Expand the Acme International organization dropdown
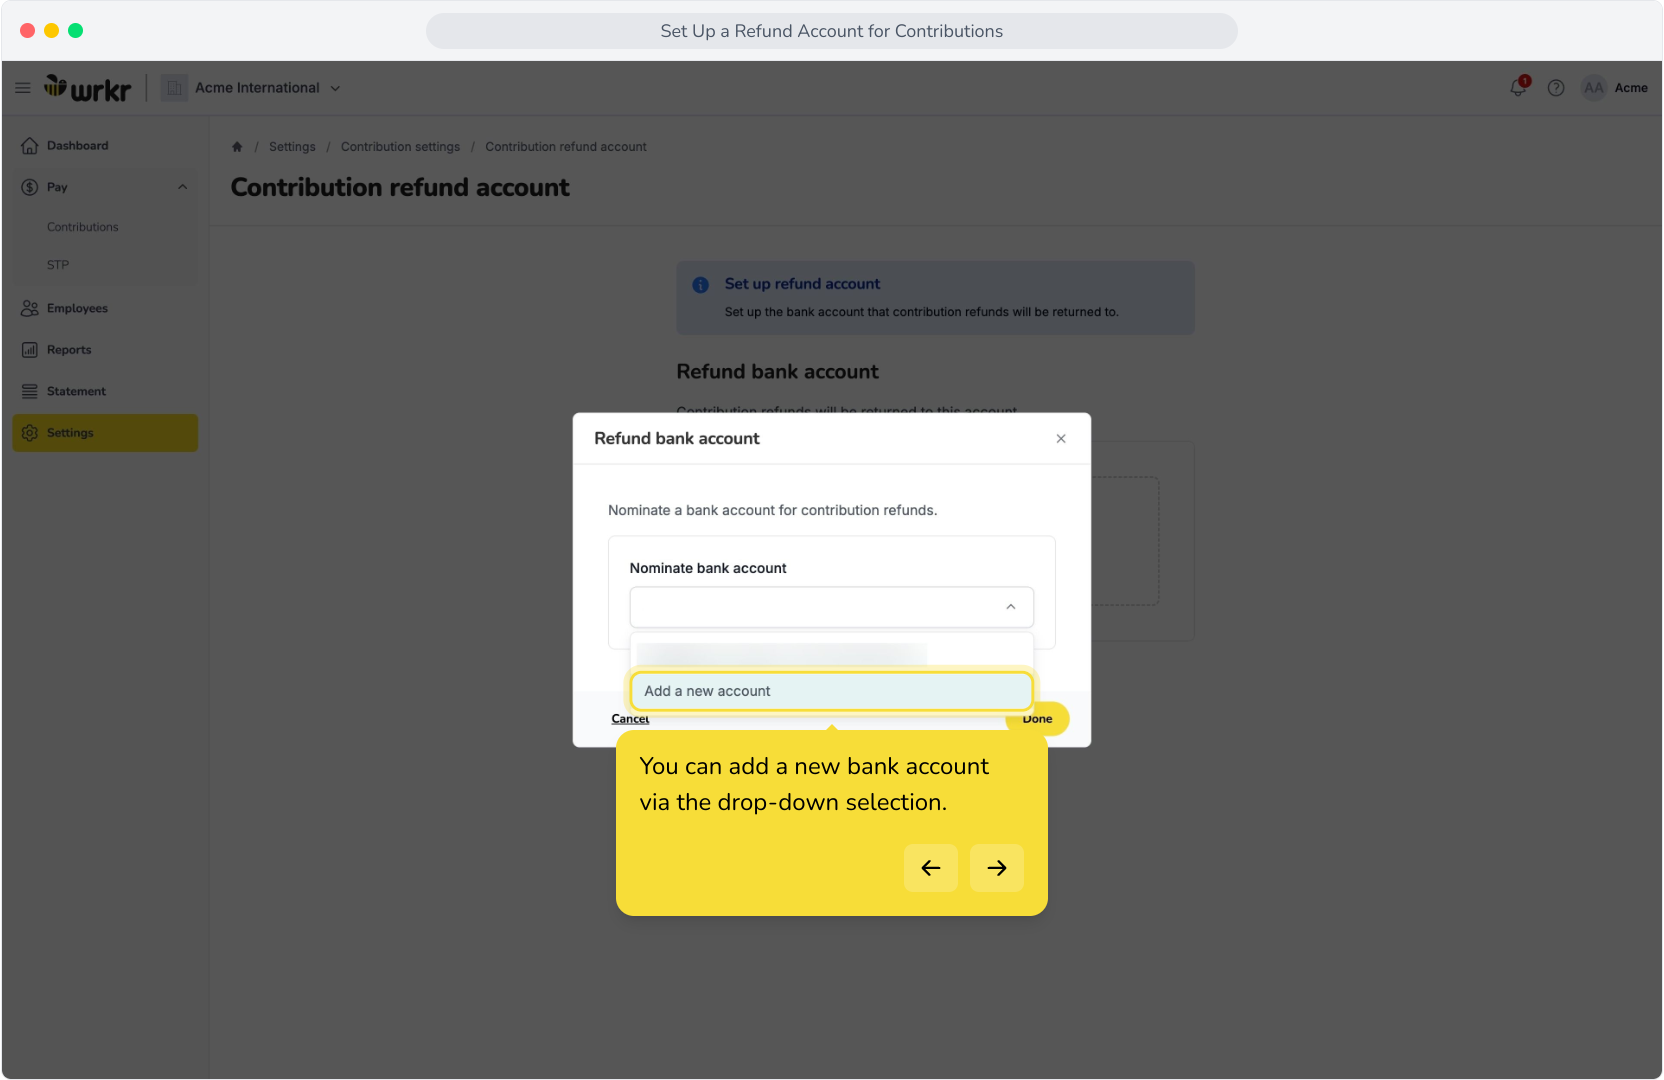 335,88
